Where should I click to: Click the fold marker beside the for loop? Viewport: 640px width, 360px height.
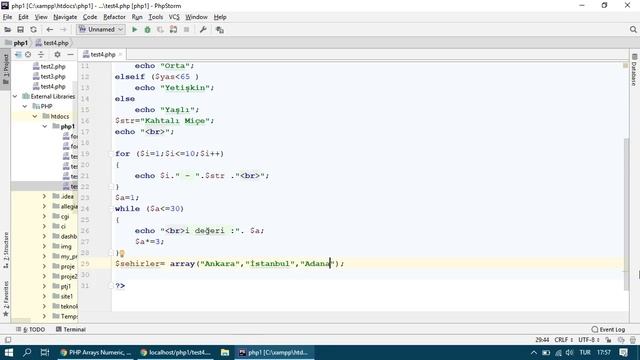(111, 154)
